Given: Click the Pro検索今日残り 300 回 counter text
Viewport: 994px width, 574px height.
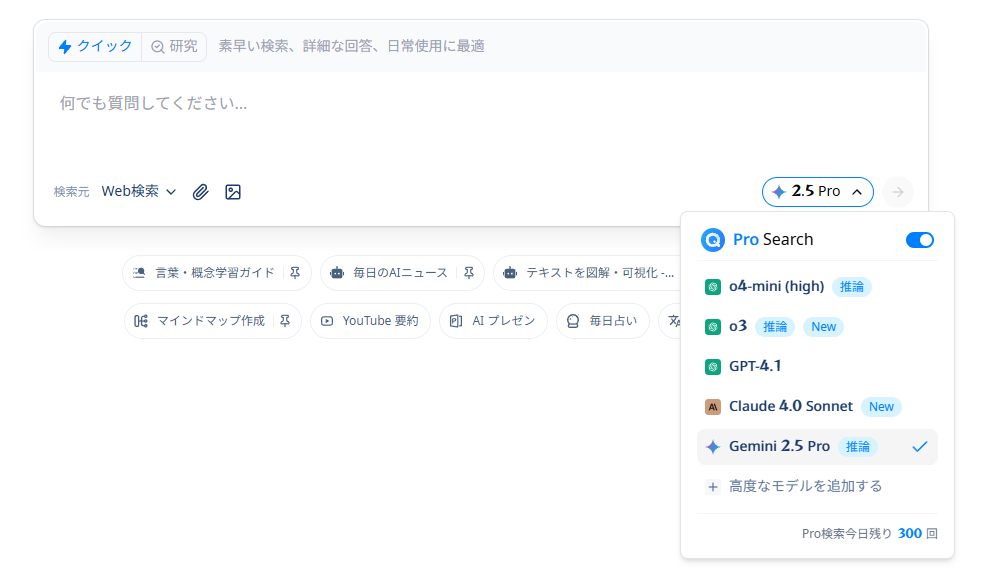Looking at the screenshot, I should click(869, 533).
